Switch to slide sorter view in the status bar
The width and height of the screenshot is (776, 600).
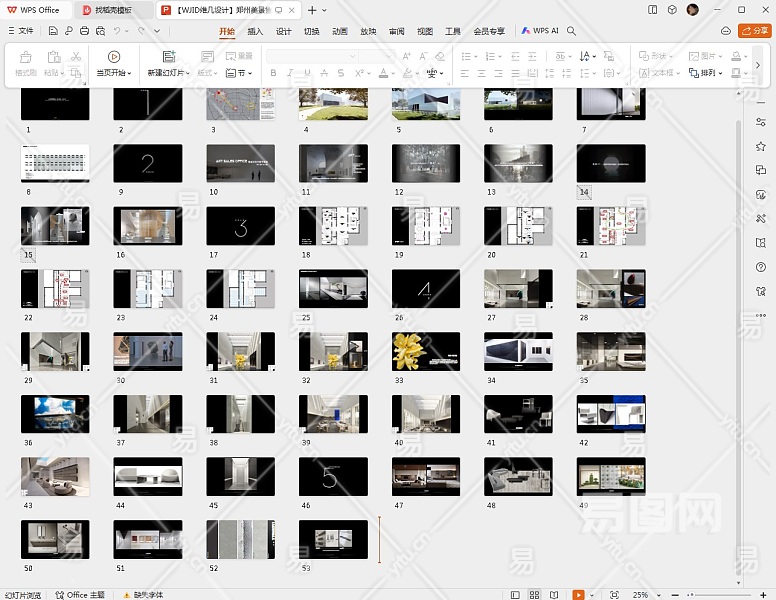(x=534, y=594)
